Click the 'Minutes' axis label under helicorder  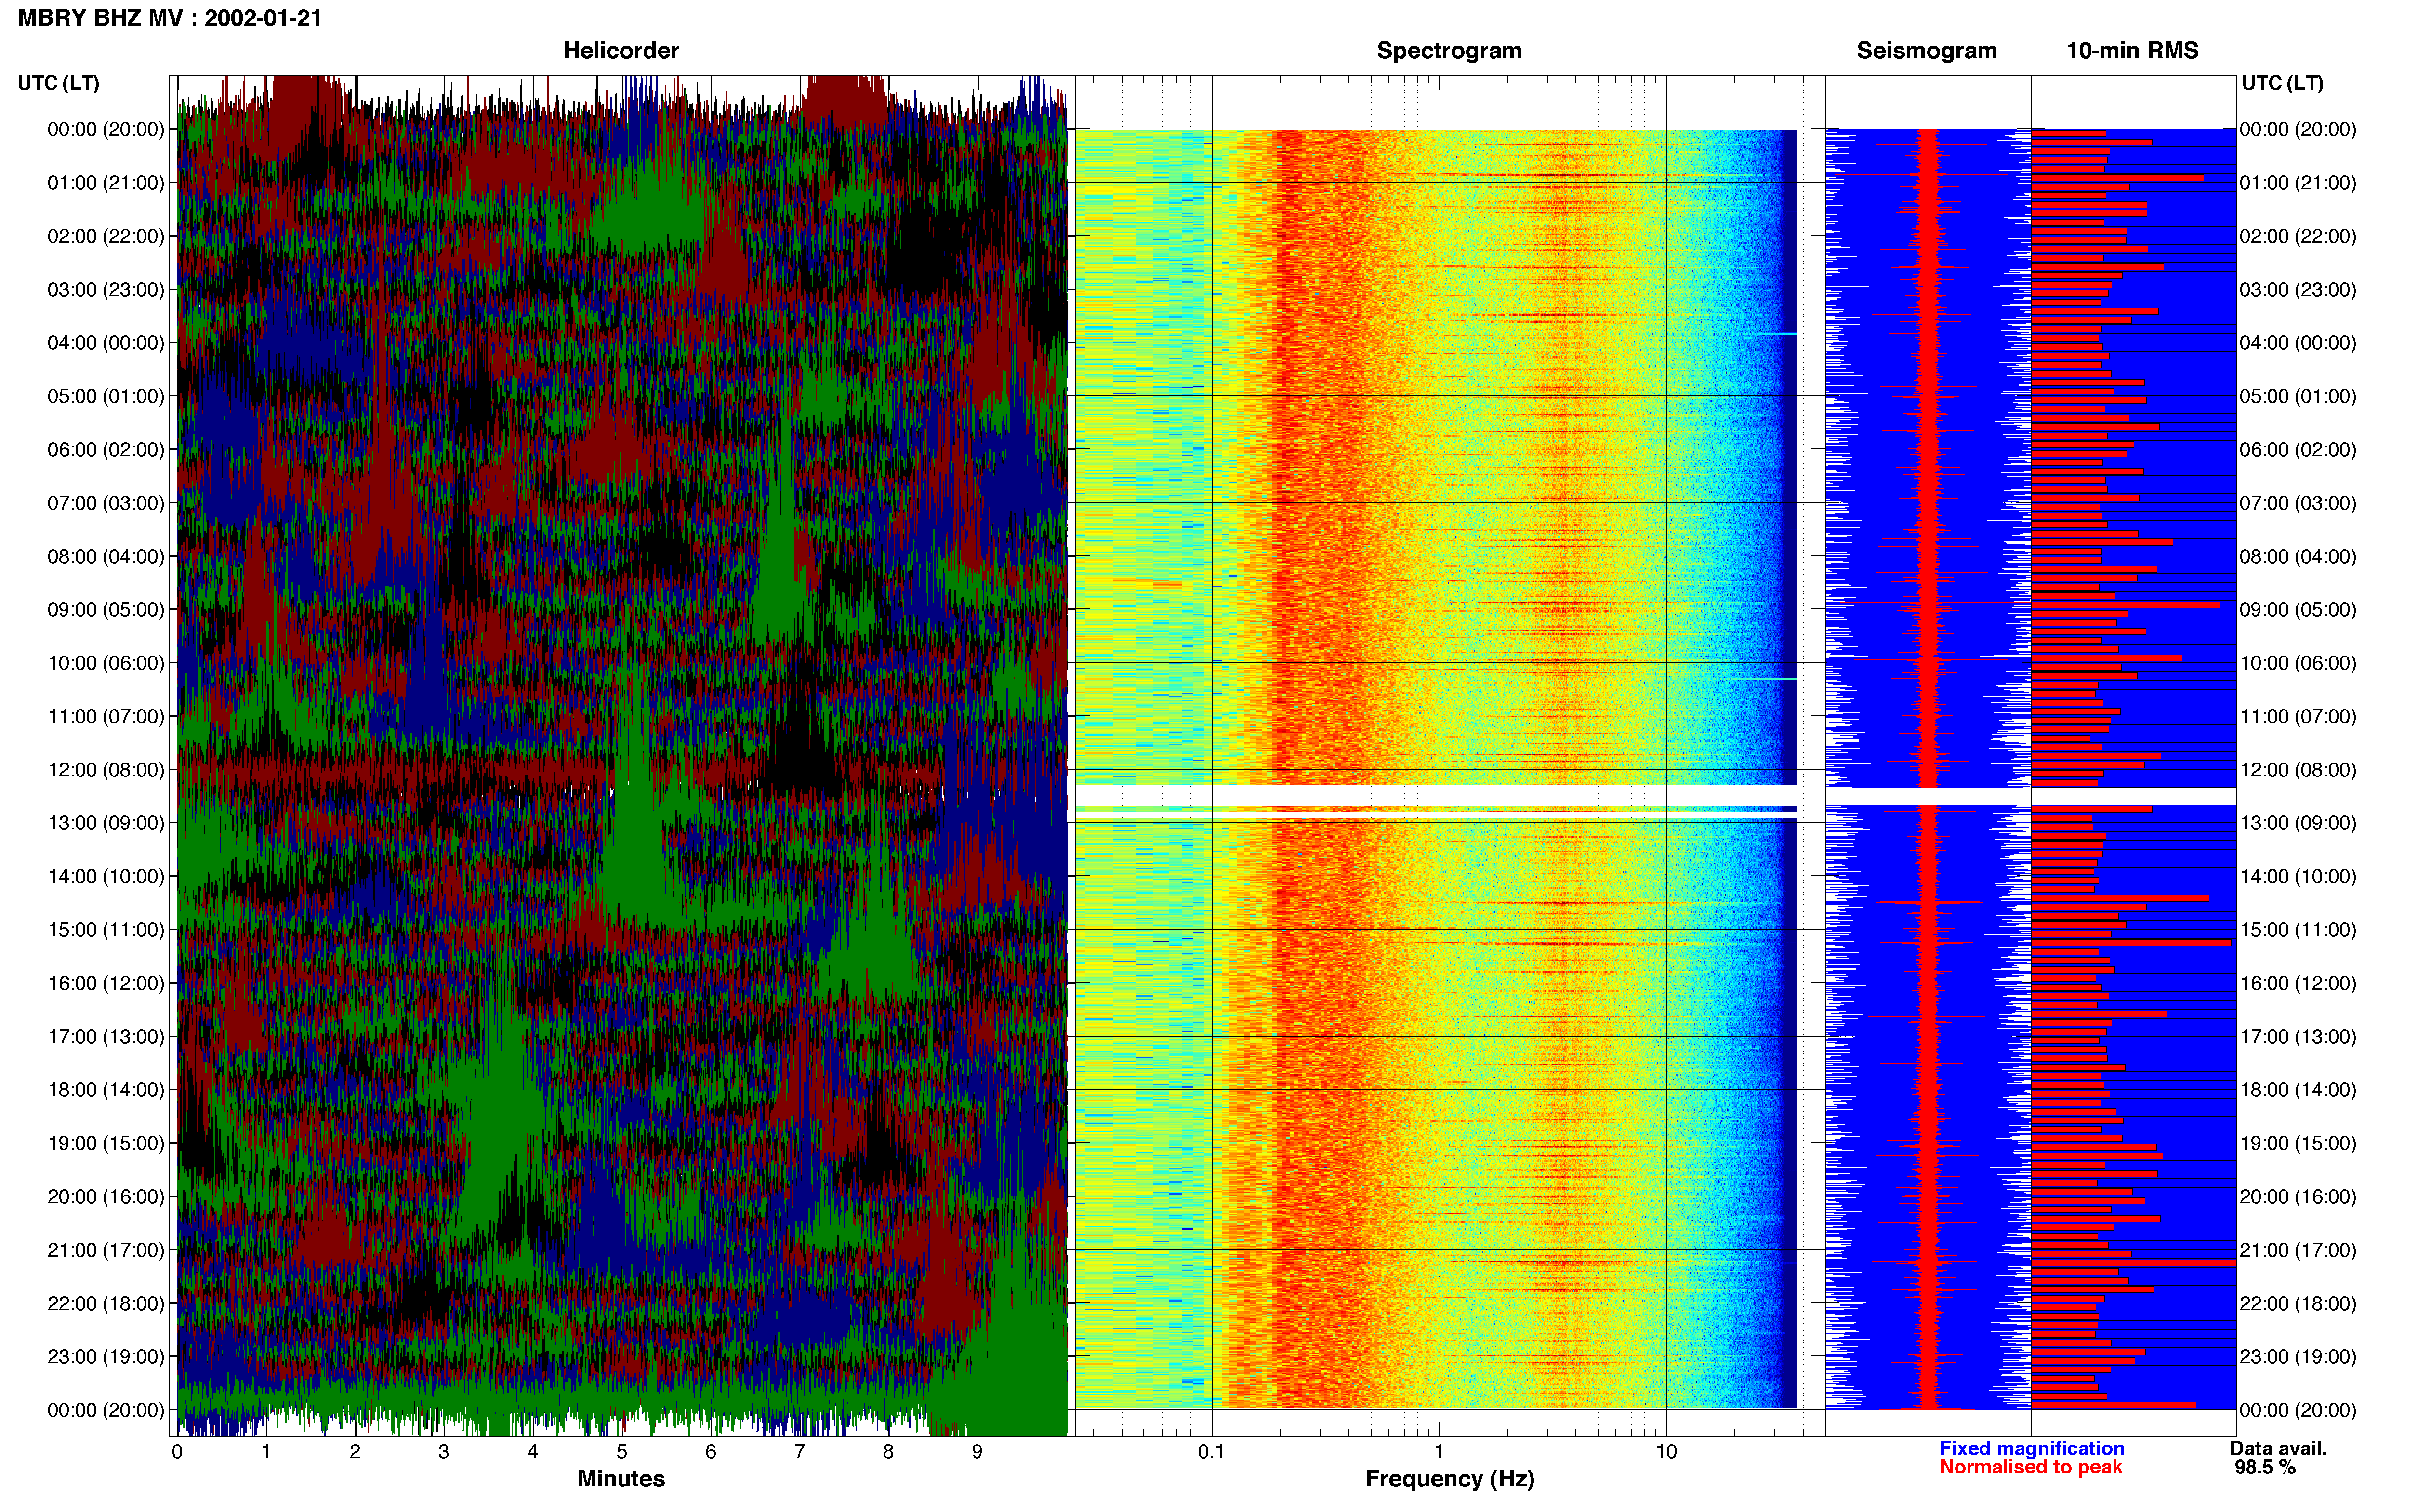coord(621,1479)
